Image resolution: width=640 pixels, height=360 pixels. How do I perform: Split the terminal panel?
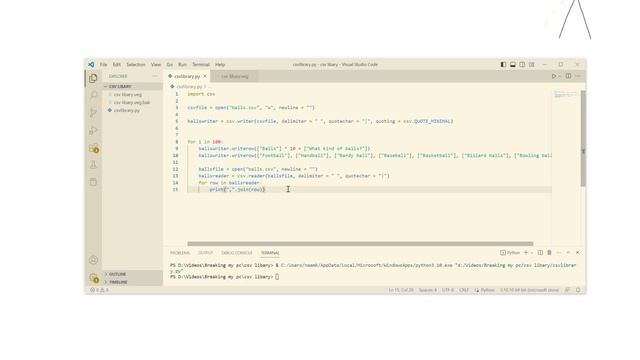click(x=540, y=253)
